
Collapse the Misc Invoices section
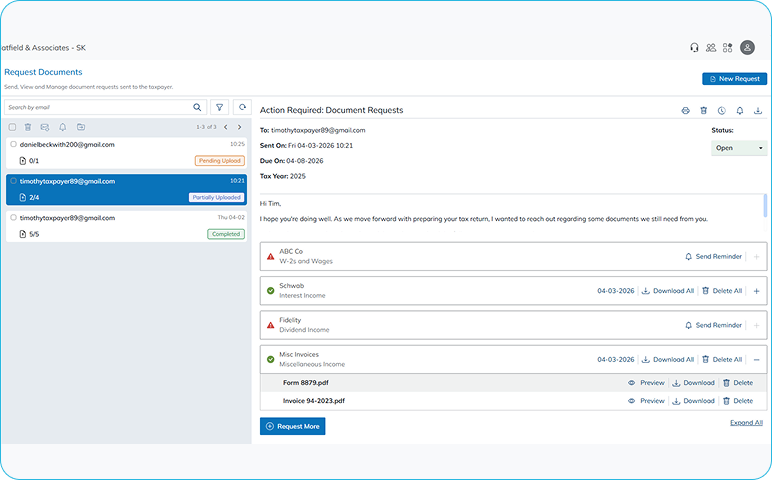pos(756,359)
